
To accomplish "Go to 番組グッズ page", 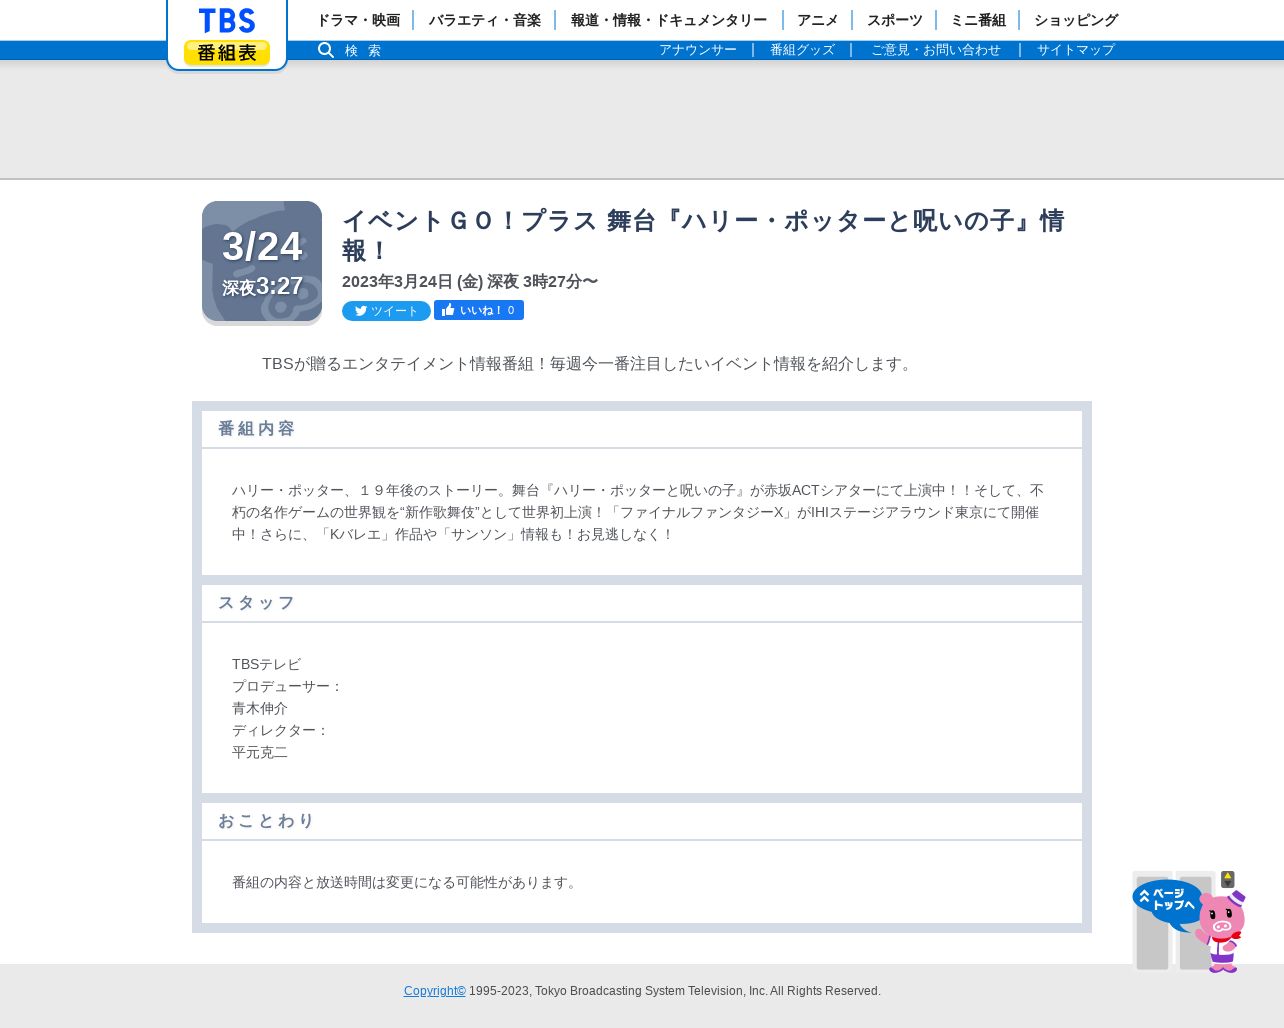I will point(802,50).
